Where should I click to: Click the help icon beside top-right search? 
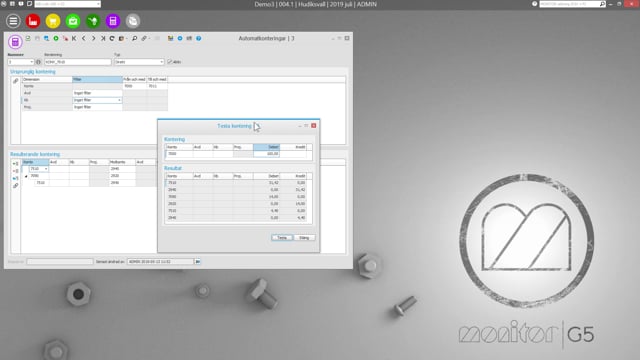535,4
